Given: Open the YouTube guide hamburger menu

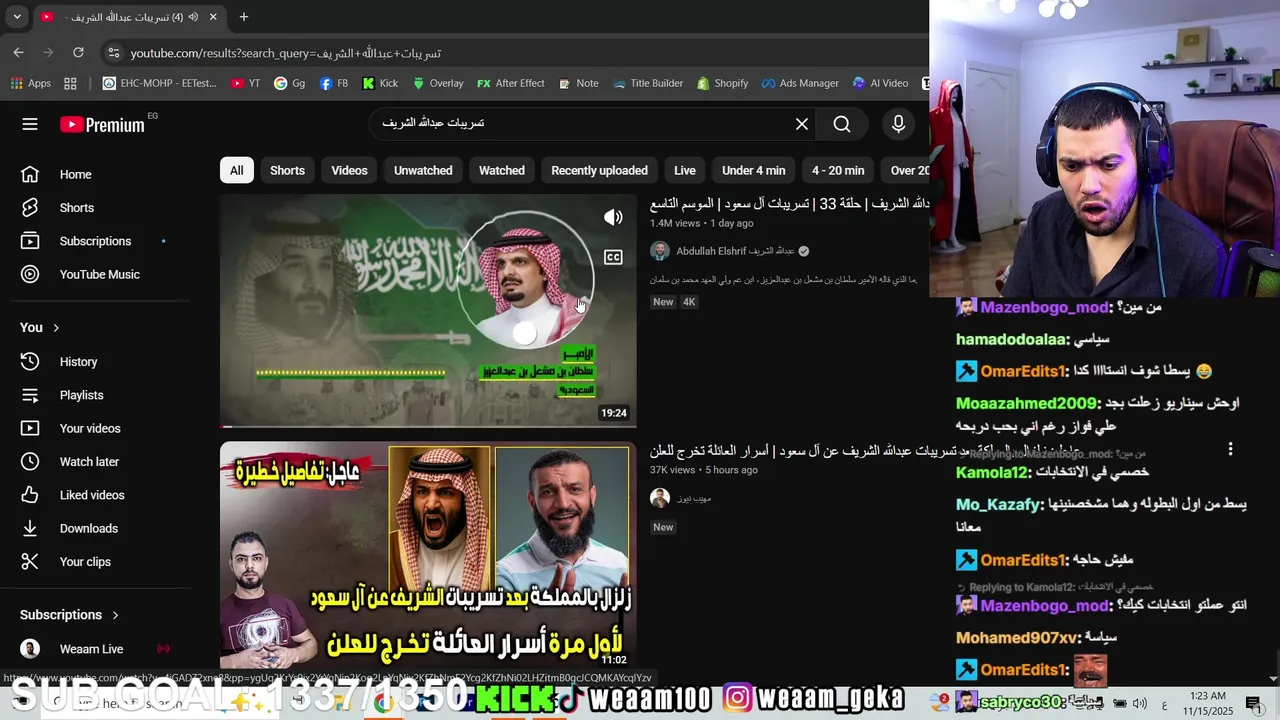Looking at the screenshot, I should point(30,124).
